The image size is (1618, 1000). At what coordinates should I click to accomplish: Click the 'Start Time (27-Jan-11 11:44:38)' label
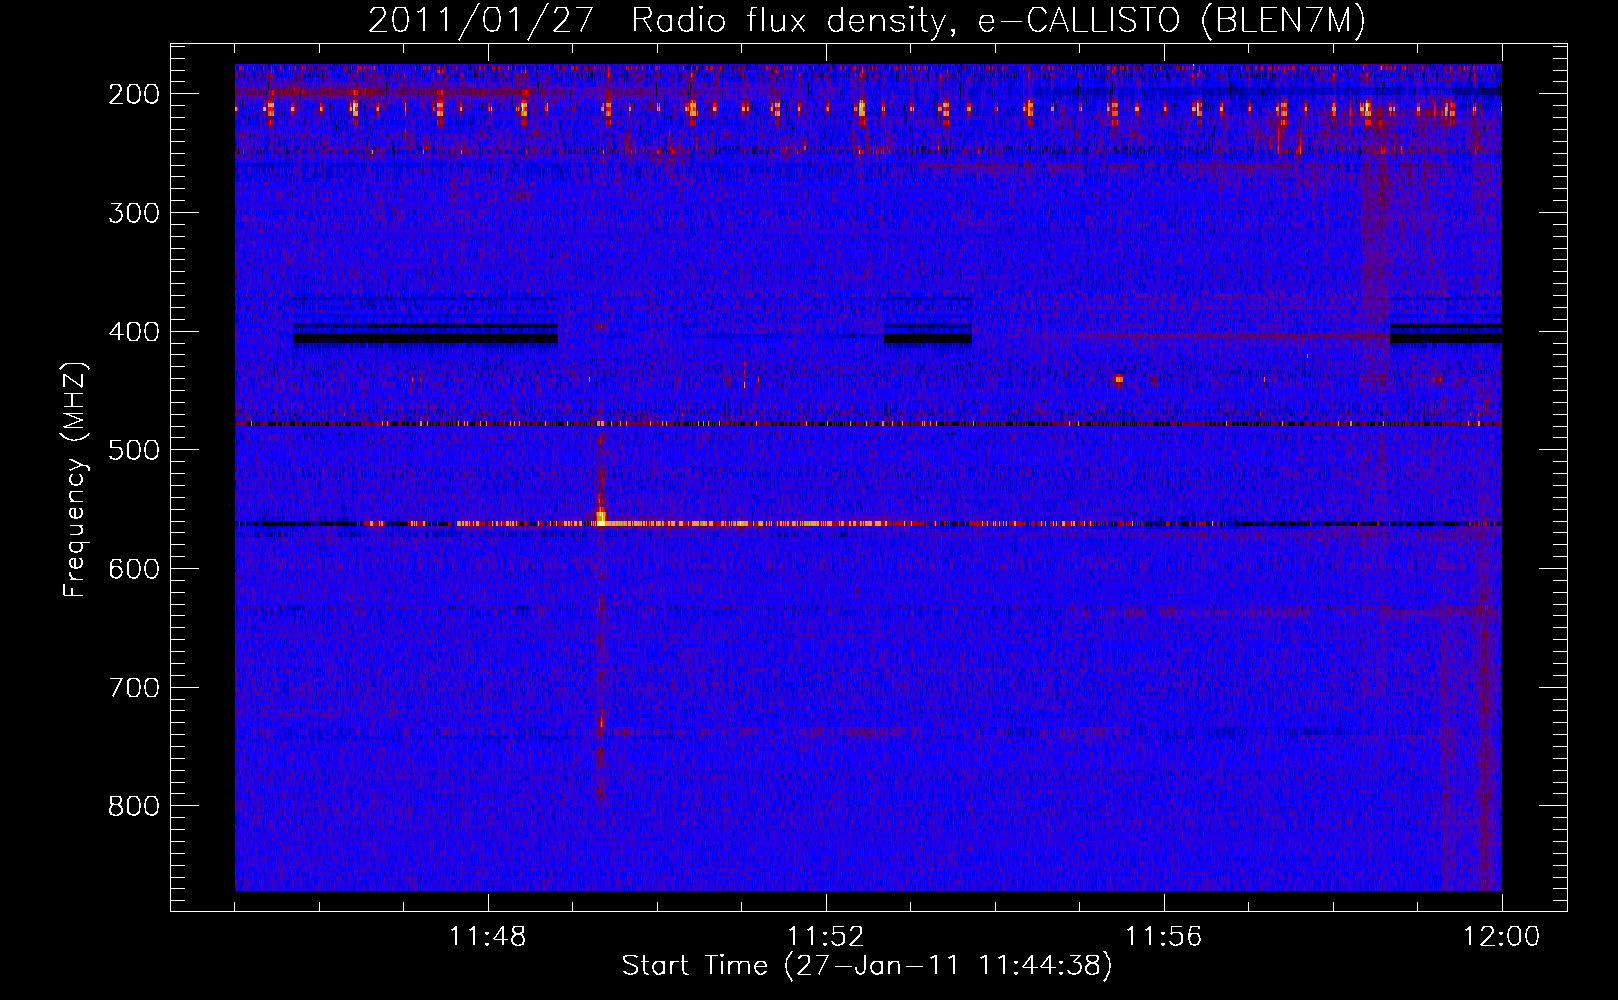click(867, 966)
